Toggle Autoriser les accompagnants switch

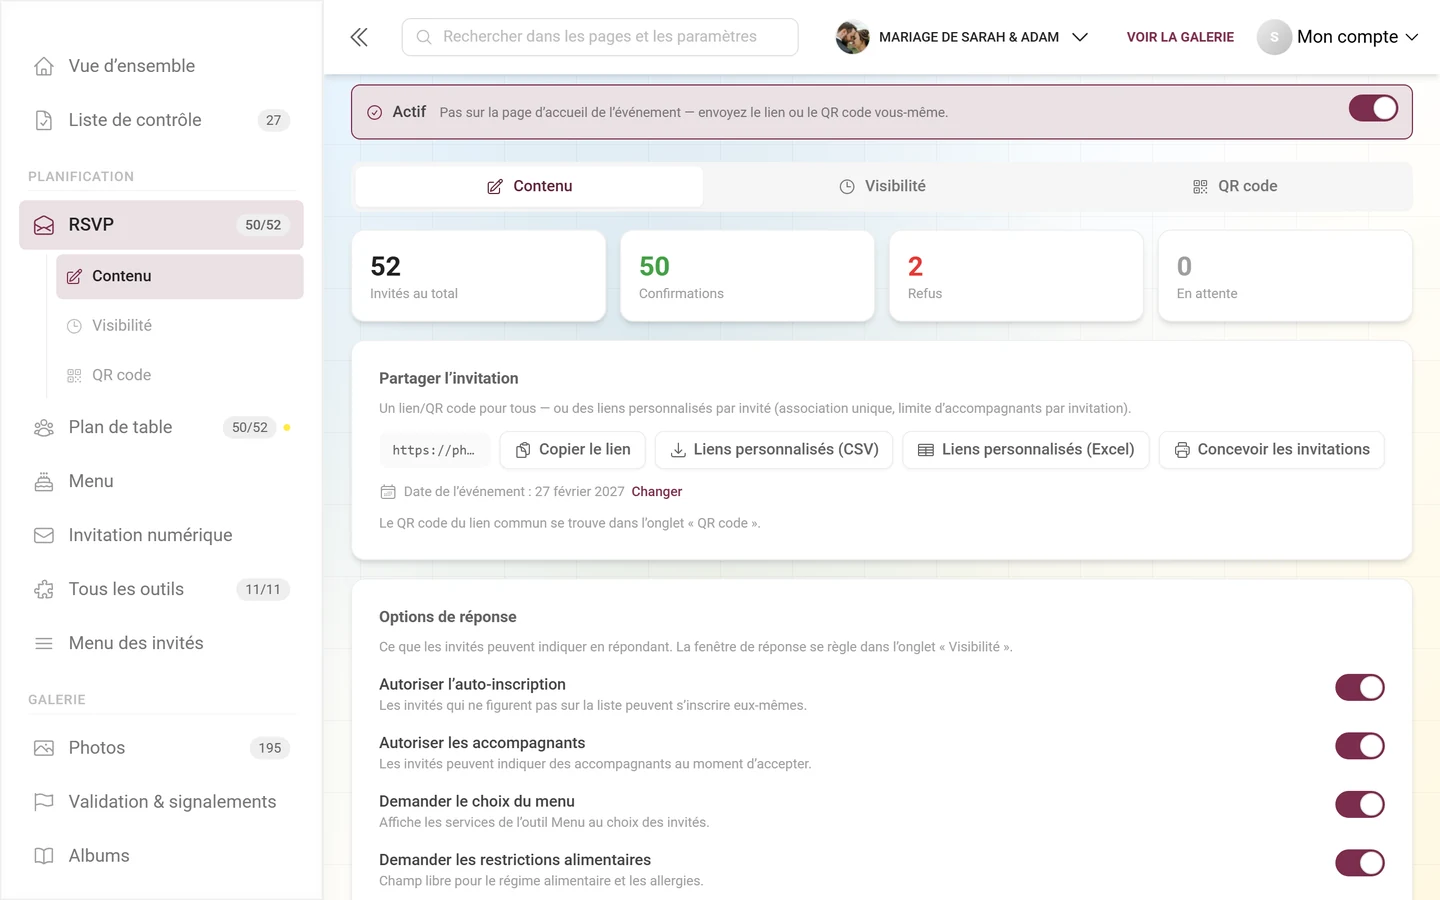(1360, 746)
